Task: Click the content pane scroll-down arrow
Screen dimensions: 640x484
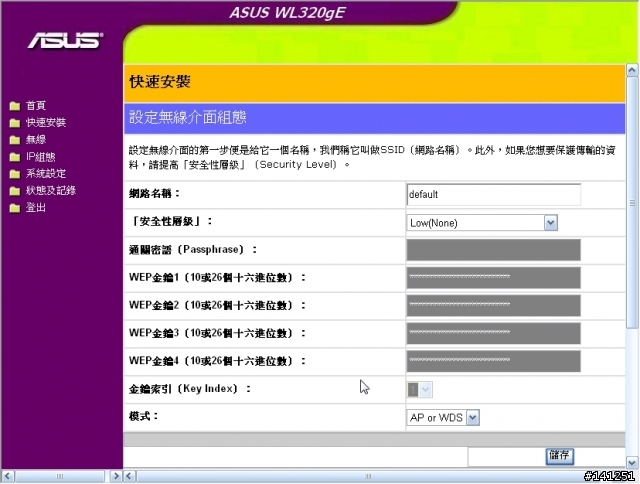Action: (x=632, y=462)
